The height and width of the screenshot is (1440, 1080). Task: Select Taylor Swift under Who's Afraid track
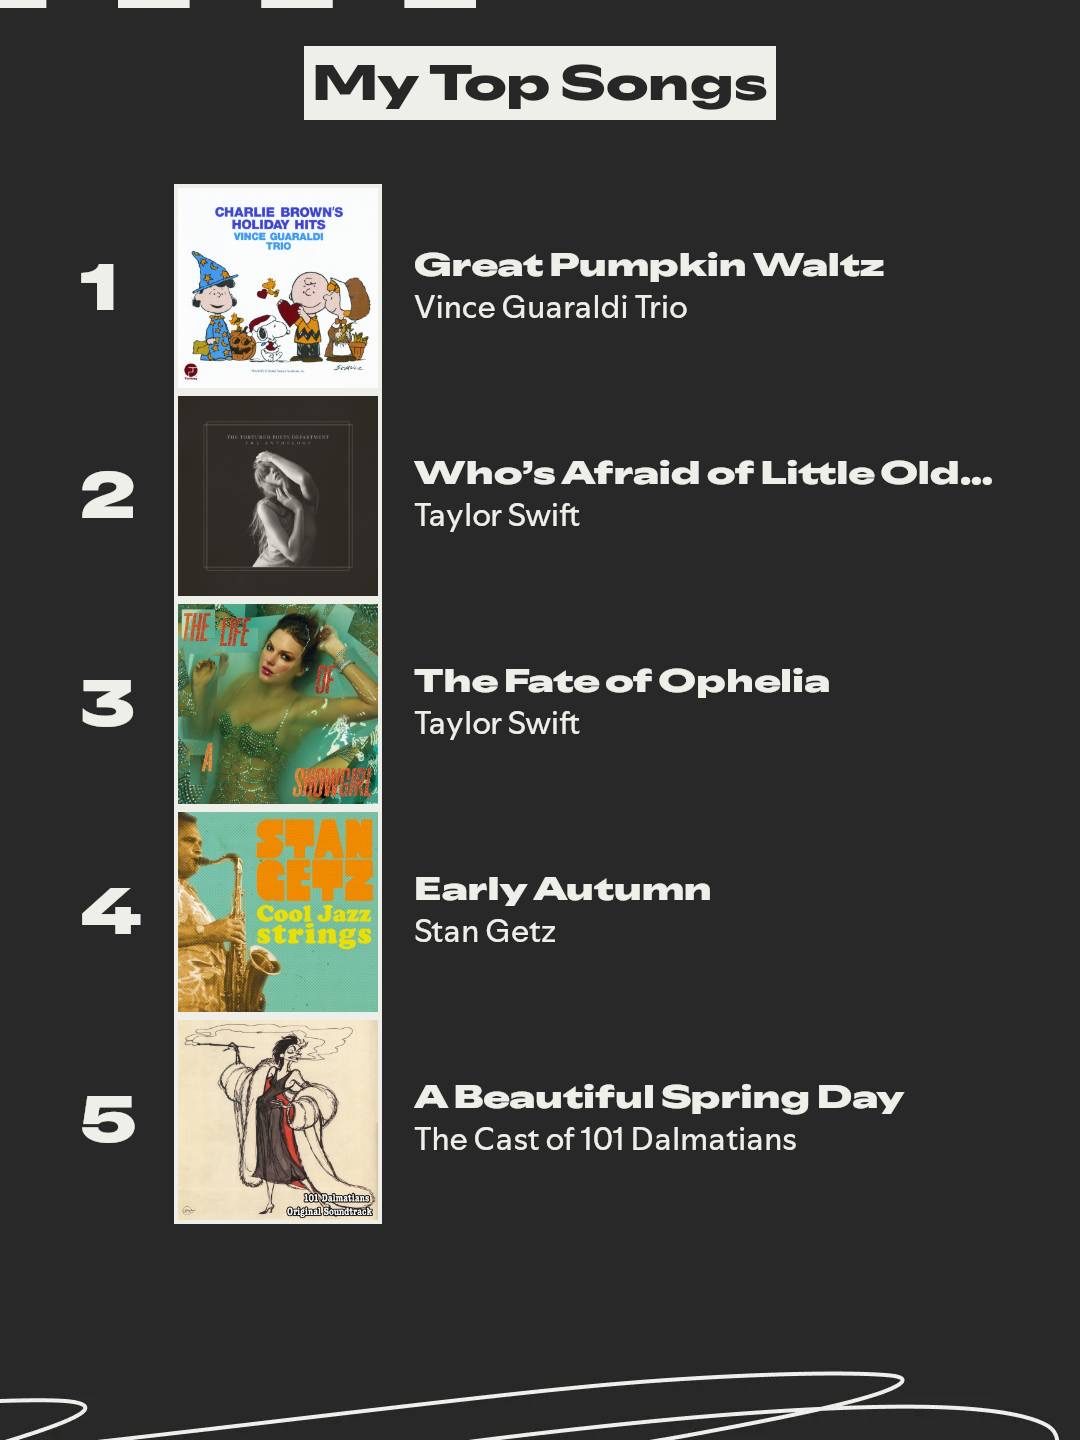tap(497, 515)
